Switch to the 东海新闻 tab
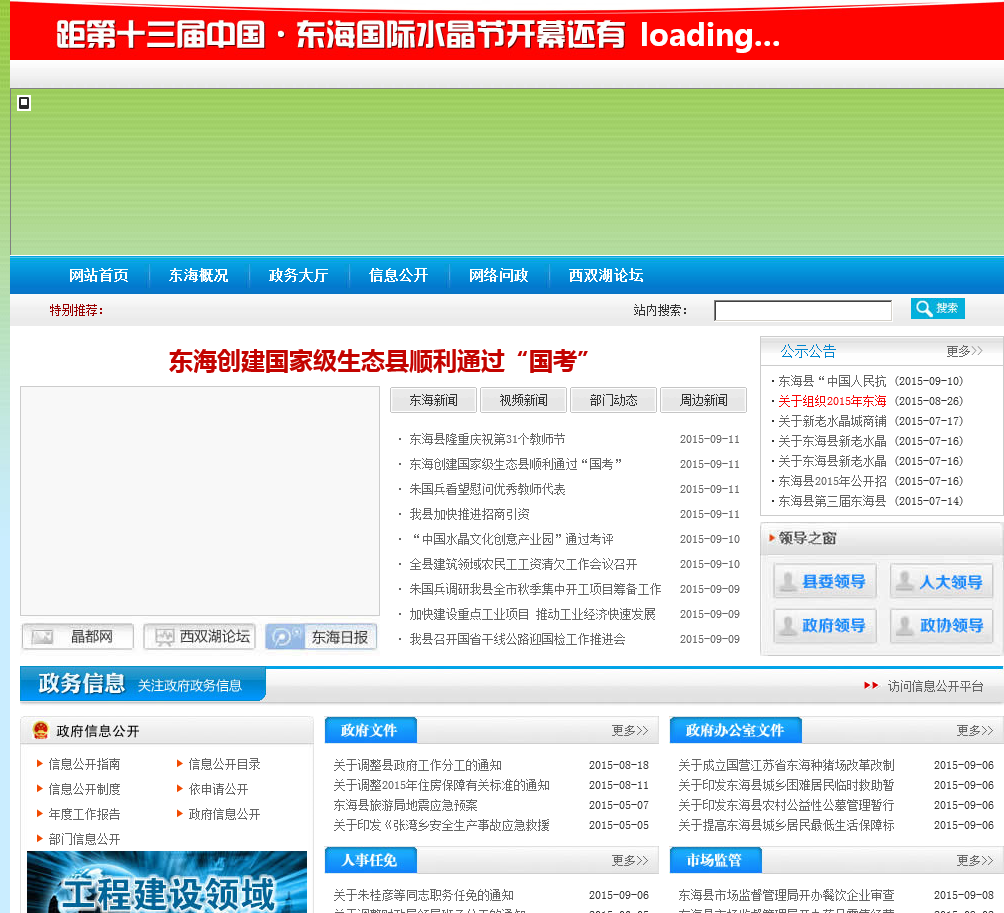 point(433,400)
